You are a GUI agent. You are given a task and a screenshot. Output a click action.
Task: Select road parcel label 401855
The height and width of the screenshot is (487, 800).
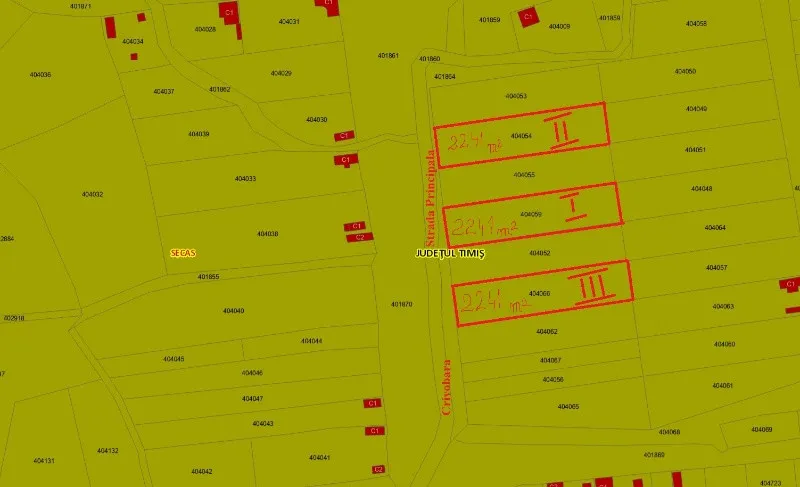pyautogui.click(x=208, y=277)
